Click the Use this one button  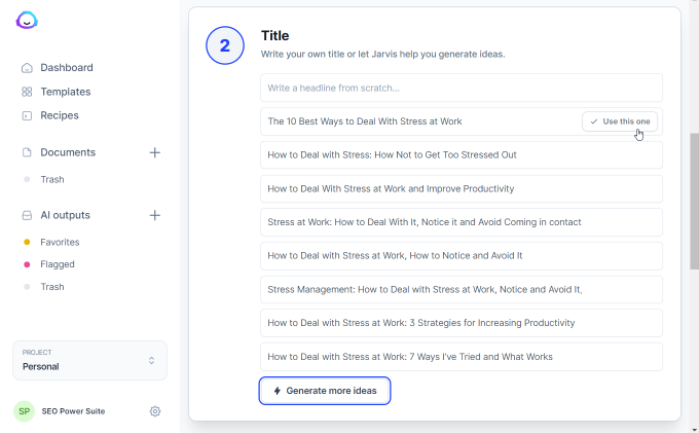click(620, 122)
